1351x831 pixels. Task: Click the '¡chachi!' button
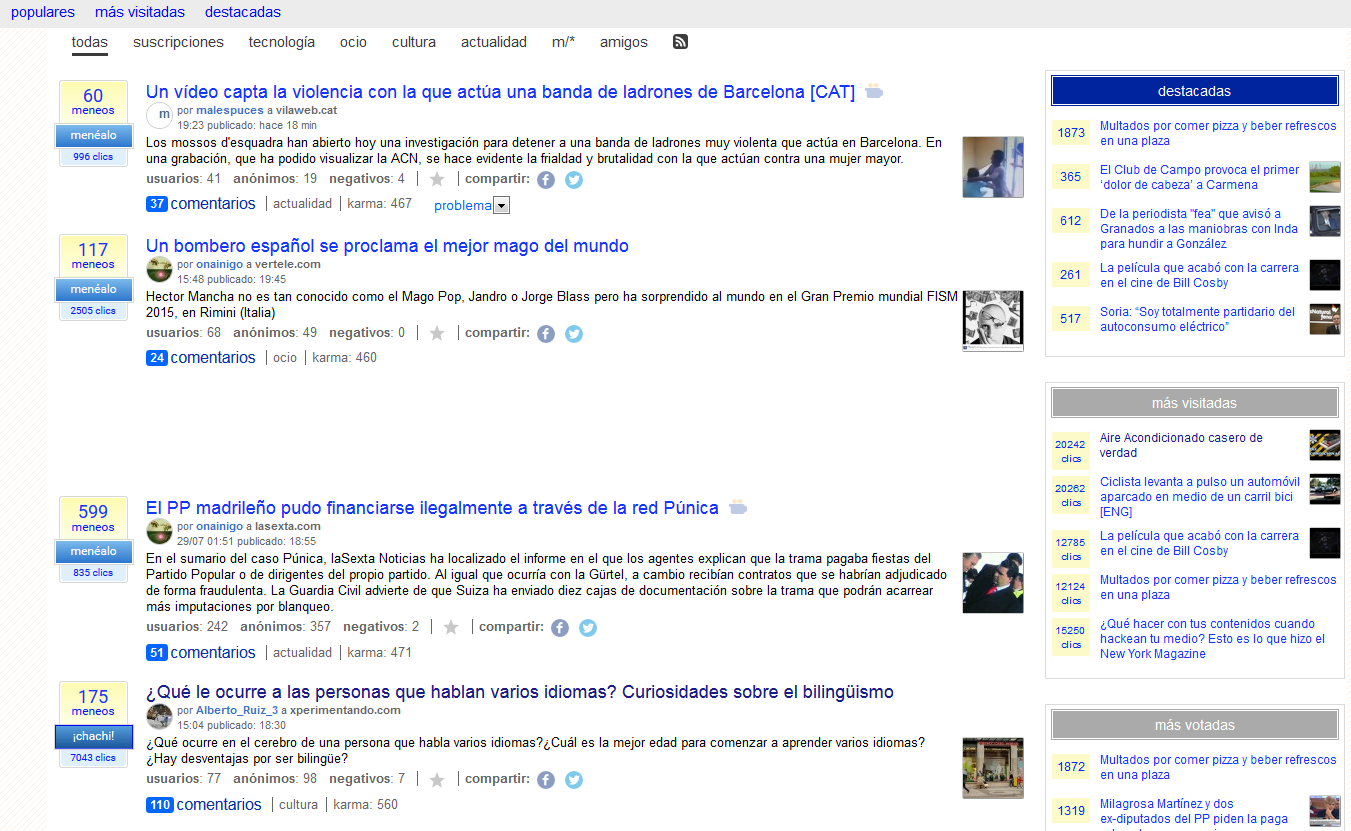pyautogui.click(x=93, y=737)
